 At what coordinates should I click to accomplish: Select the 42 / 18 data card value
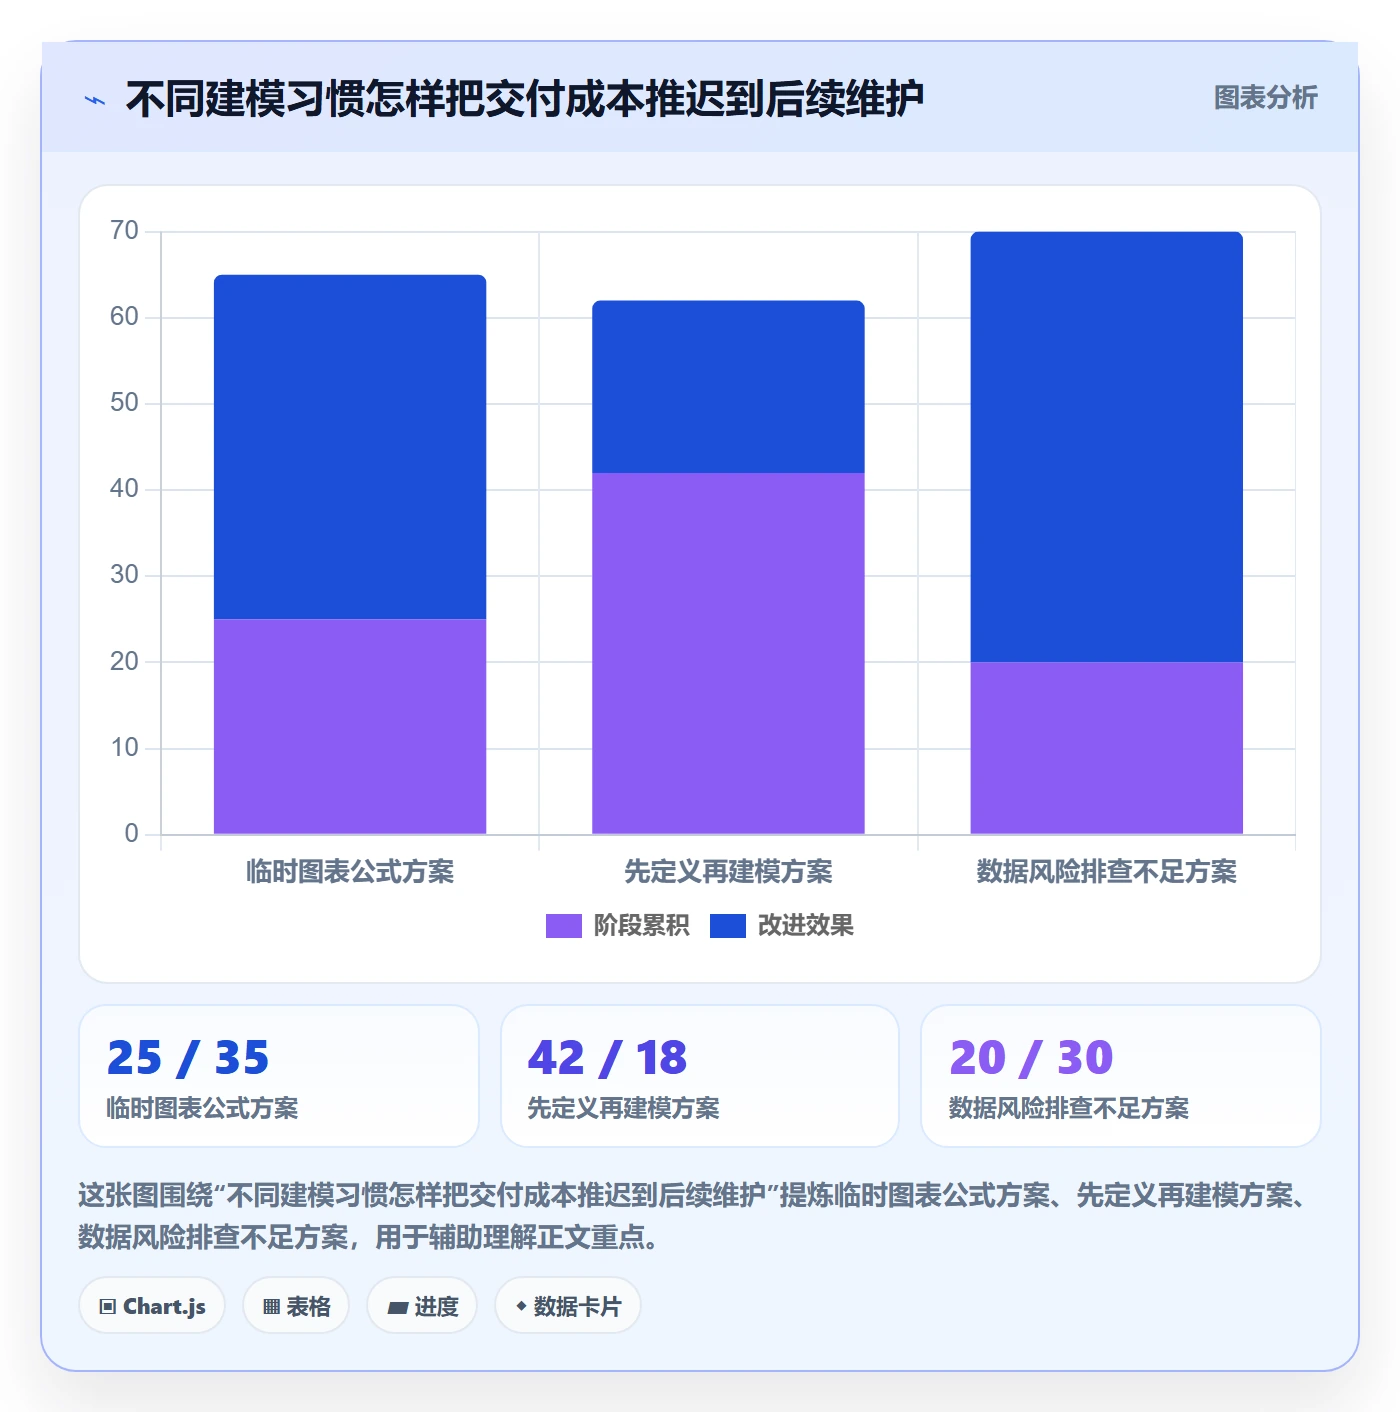pos(607,1058)
